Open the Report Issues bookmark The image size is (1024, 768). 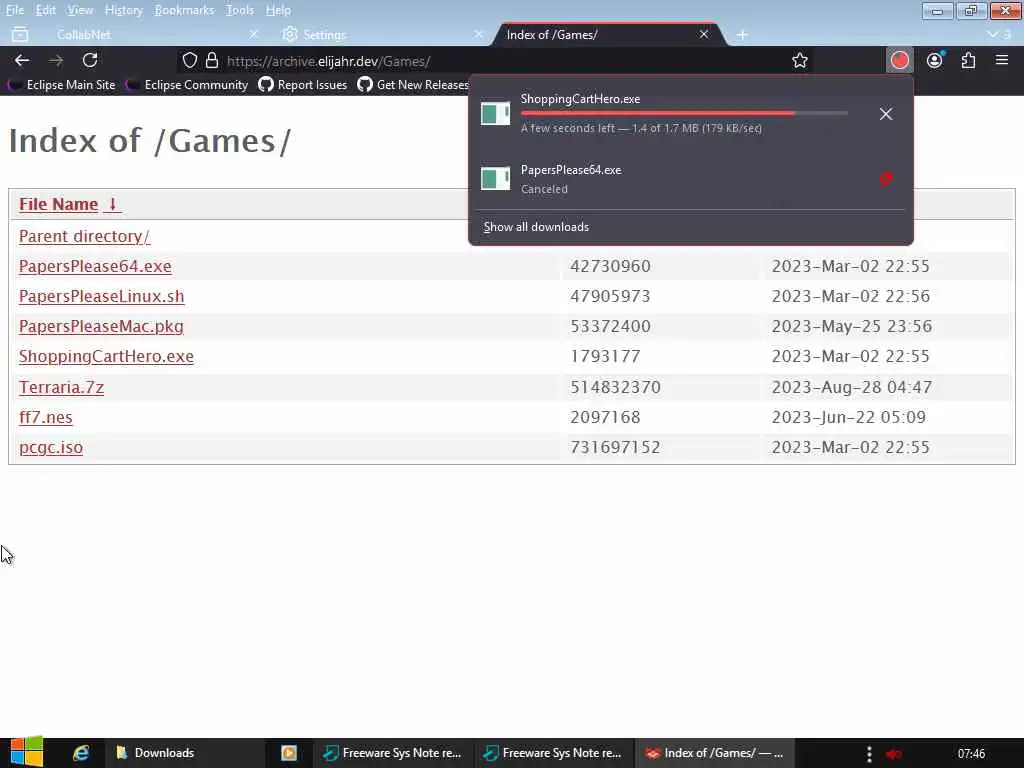coord(302,85)
